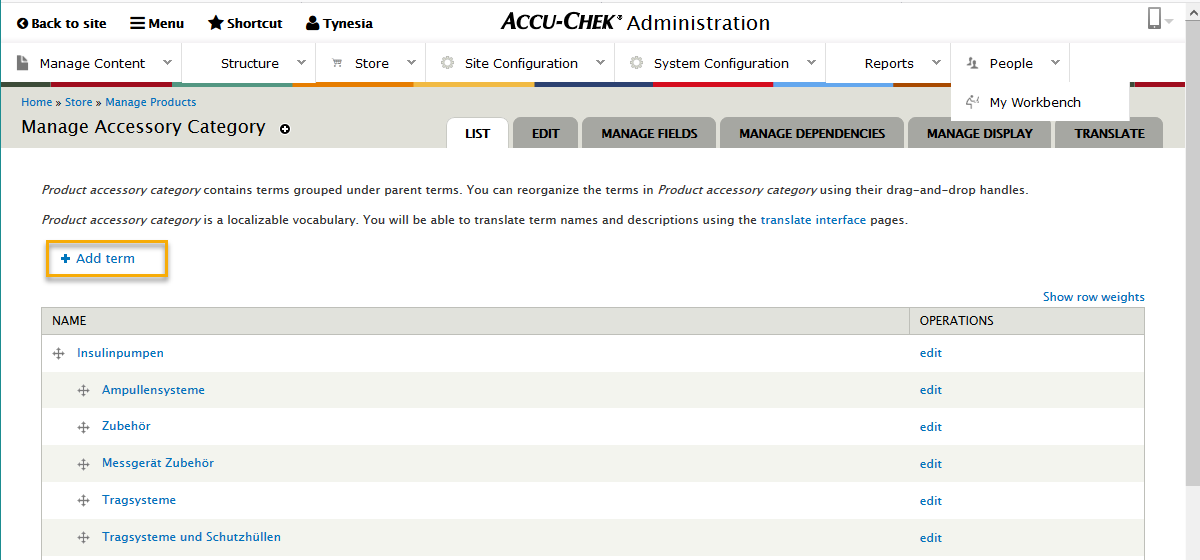Viewport: 1200px width, 560px height.
Task: Click edit for Messgerät Zubehör
Action: click(x=931, y=464)
